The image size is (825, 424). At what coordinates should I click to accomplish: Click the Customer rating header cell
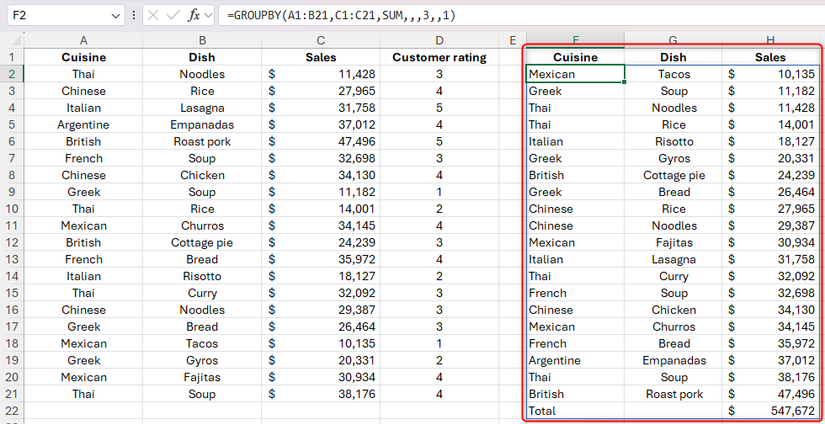(x=438, y=57)
